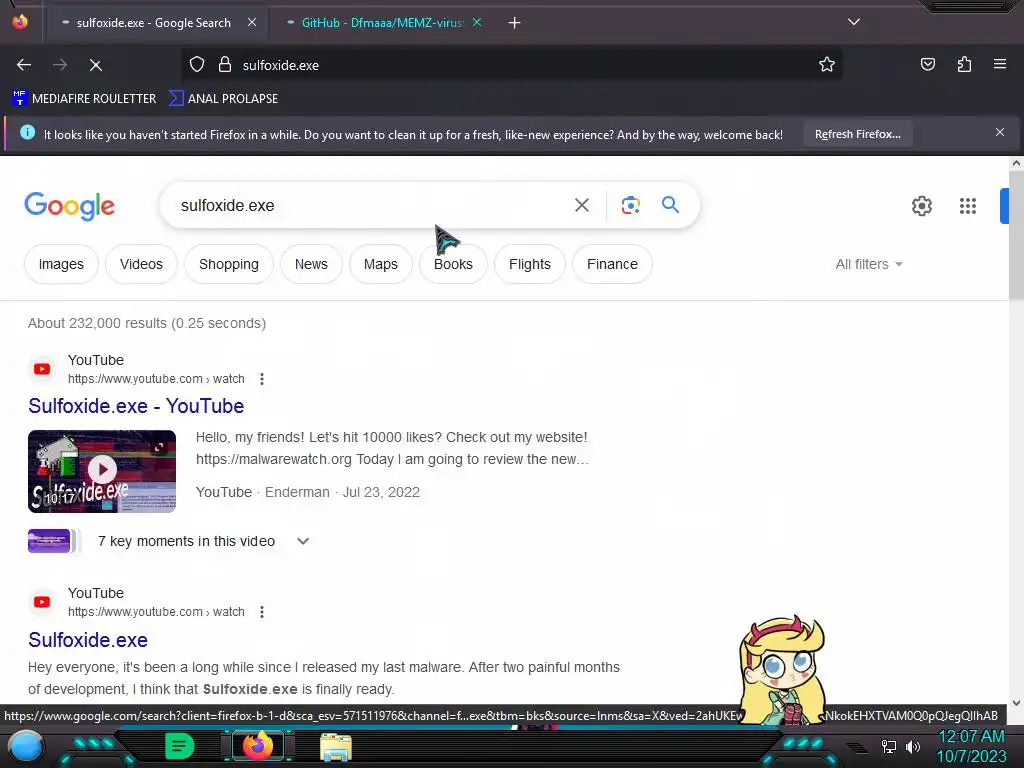
Task: Open the green notes app on taskbar
Action: [179, 746]
